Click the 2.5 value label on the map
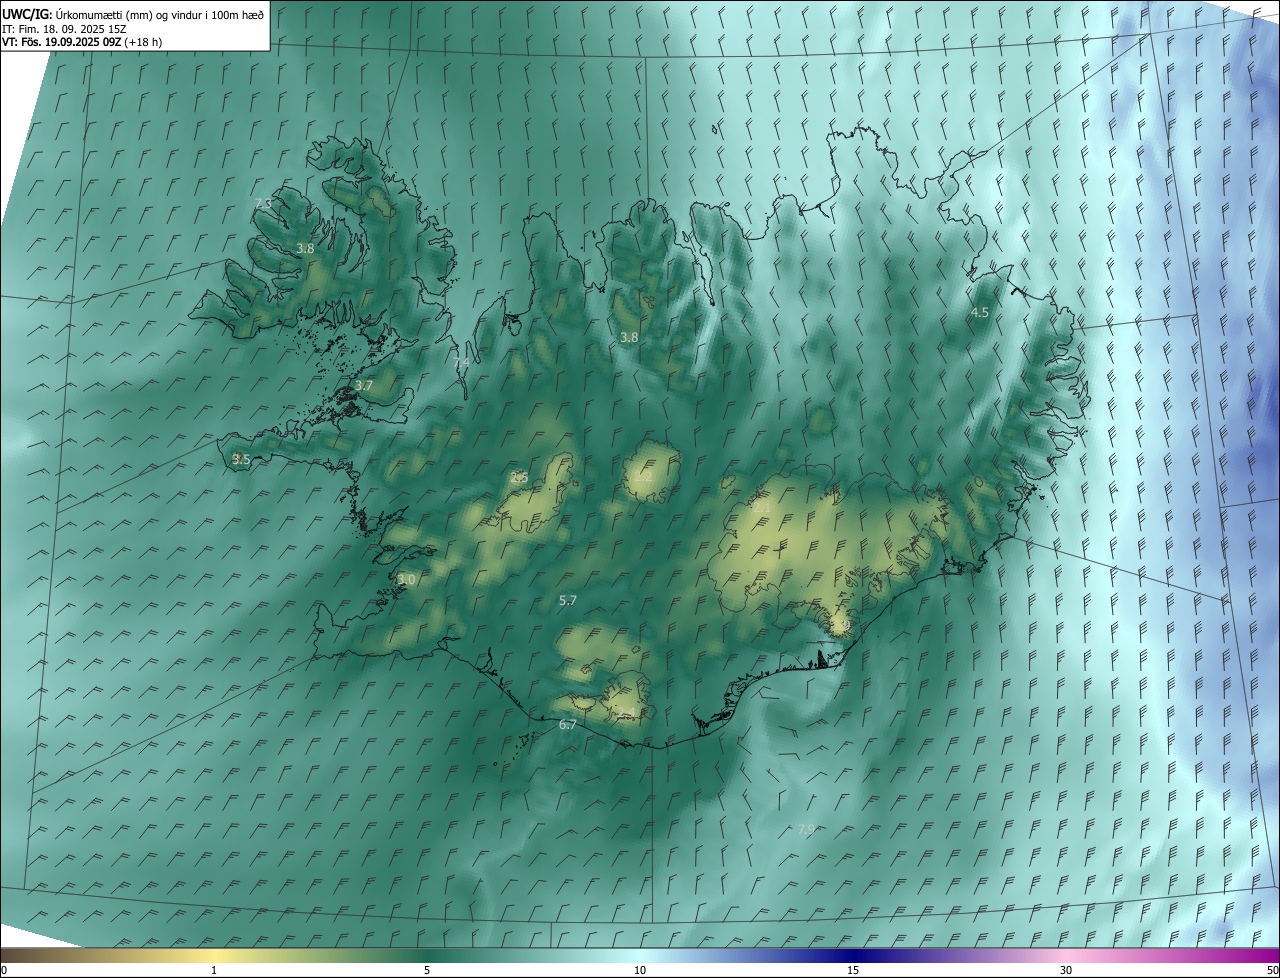The image size is (1280, 978). click(519, 477)
